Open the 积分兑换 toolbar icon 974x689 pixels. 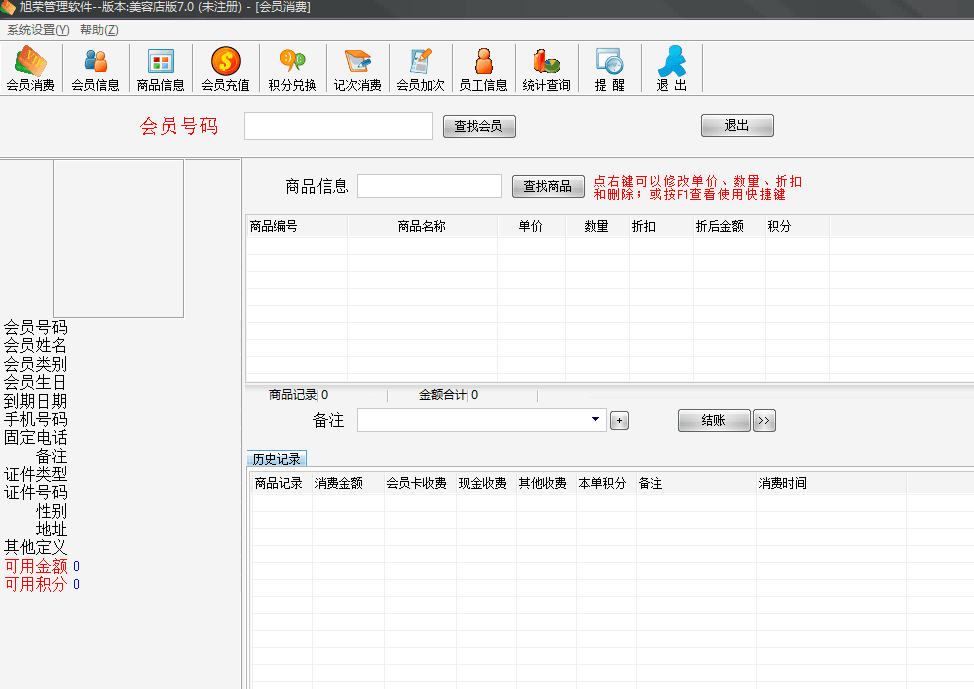coord(292,68)
